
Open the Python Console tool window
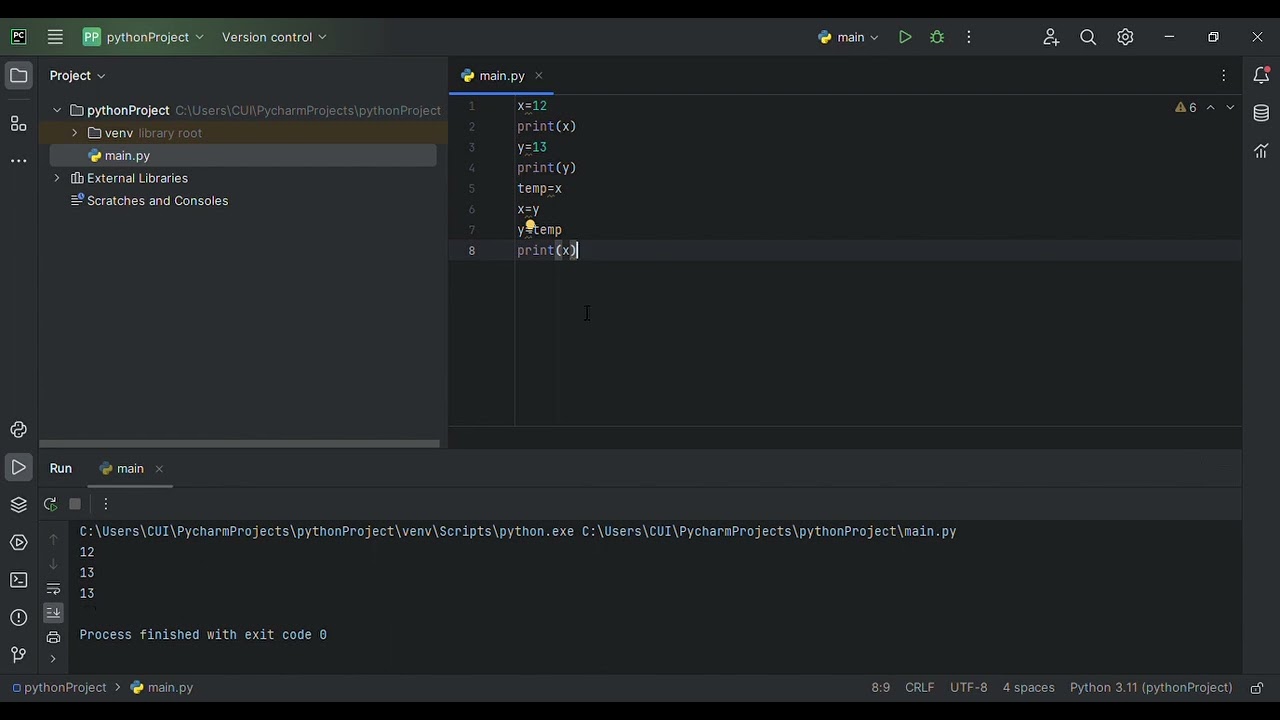point(18,430)
